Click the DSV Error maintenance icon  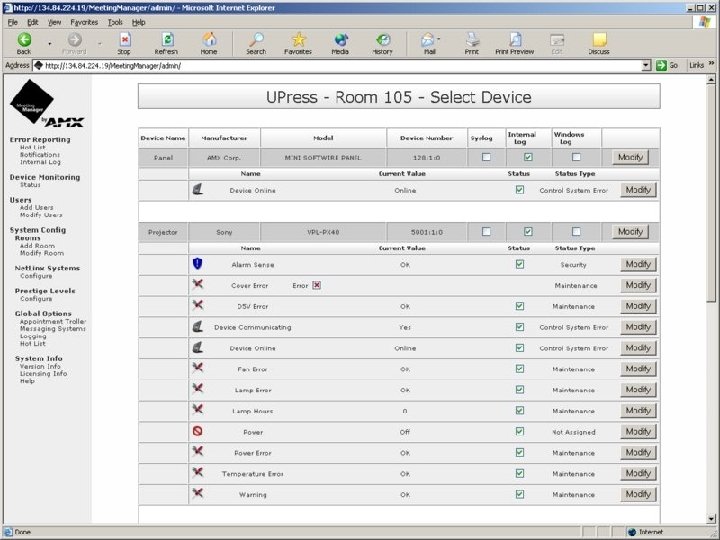(x=197, y=305)
